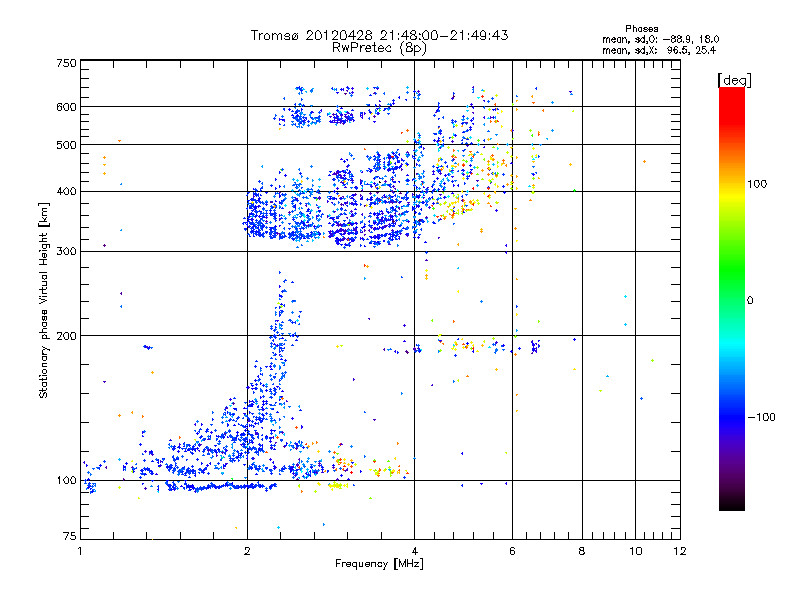Click the "Frequency [MHz]" axis label
800x600 pixels.
coord(379,564)
